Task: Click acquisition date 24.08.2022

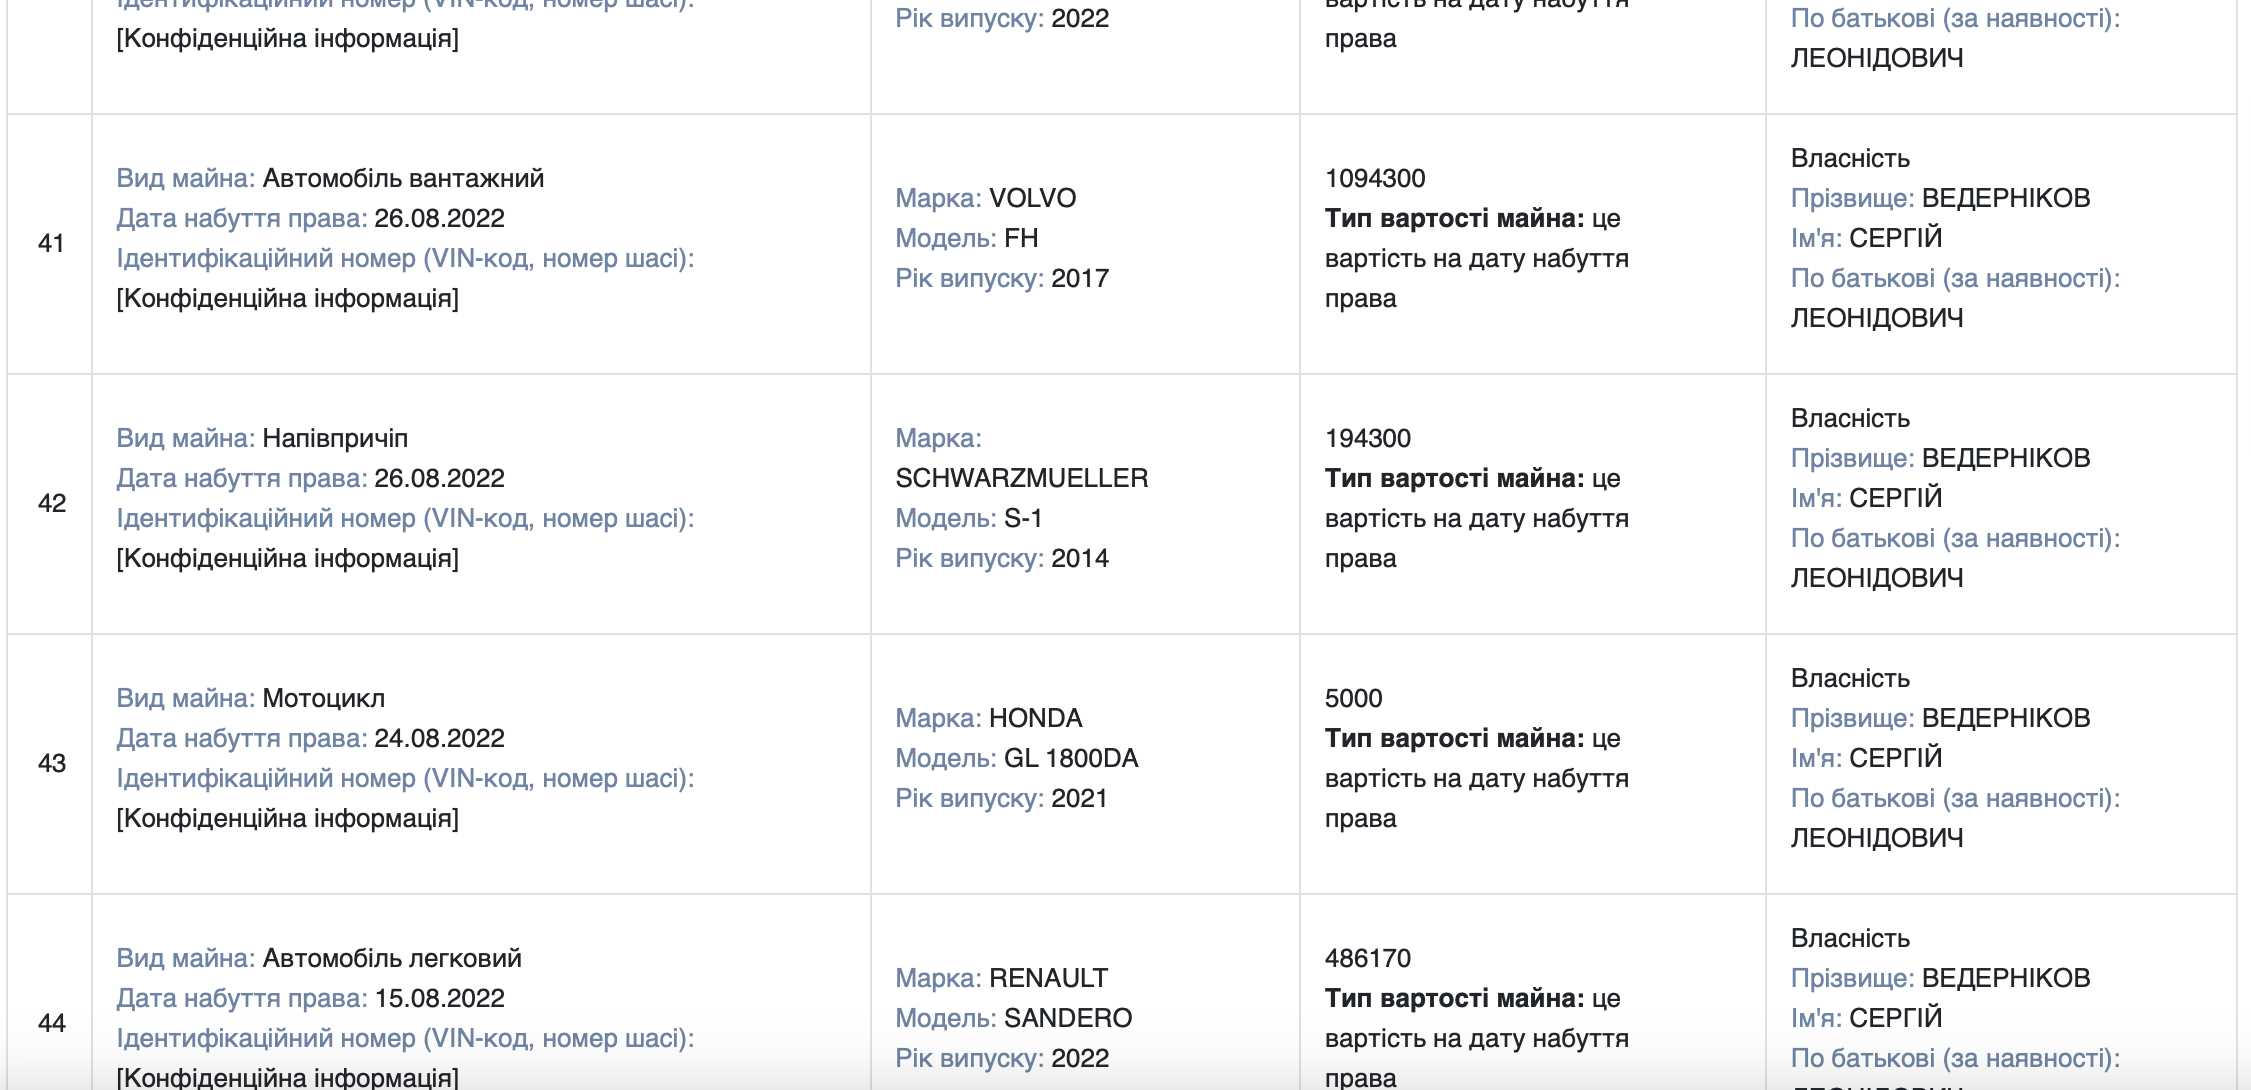Action: click(439, 738)
